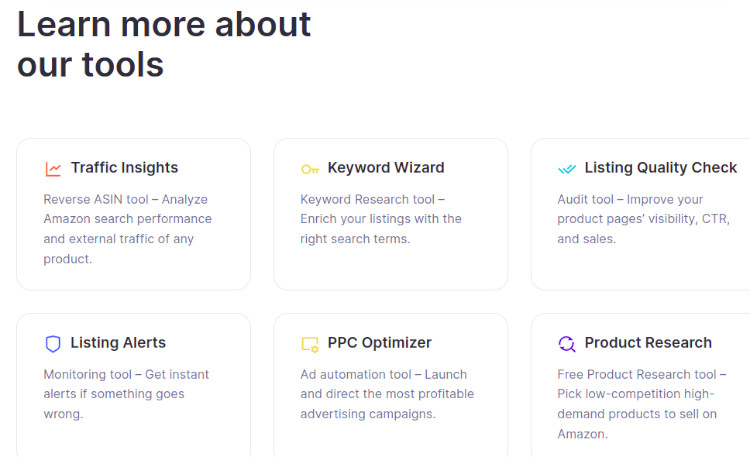
Task: Select the Free Product Research tool description
Action: (x=641, y=404)
